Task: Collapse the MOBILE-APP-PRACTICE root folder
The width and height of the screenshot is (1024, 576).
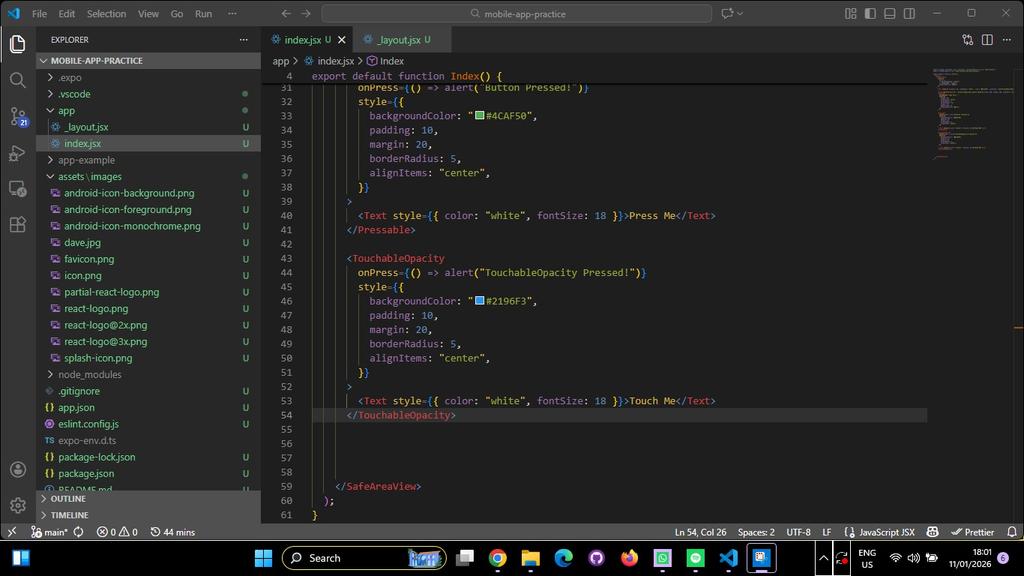Action: [149, 61]
